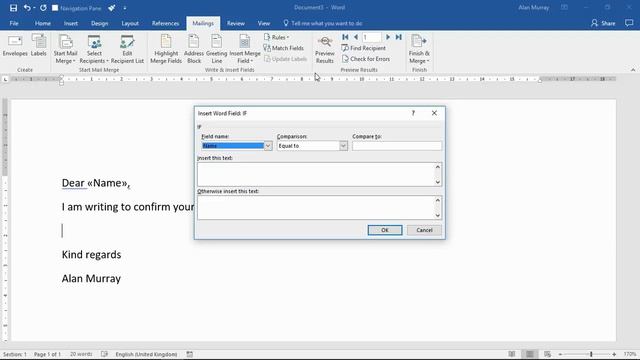
Task: Switch to Web Layout view
Action: click(547, 354)
